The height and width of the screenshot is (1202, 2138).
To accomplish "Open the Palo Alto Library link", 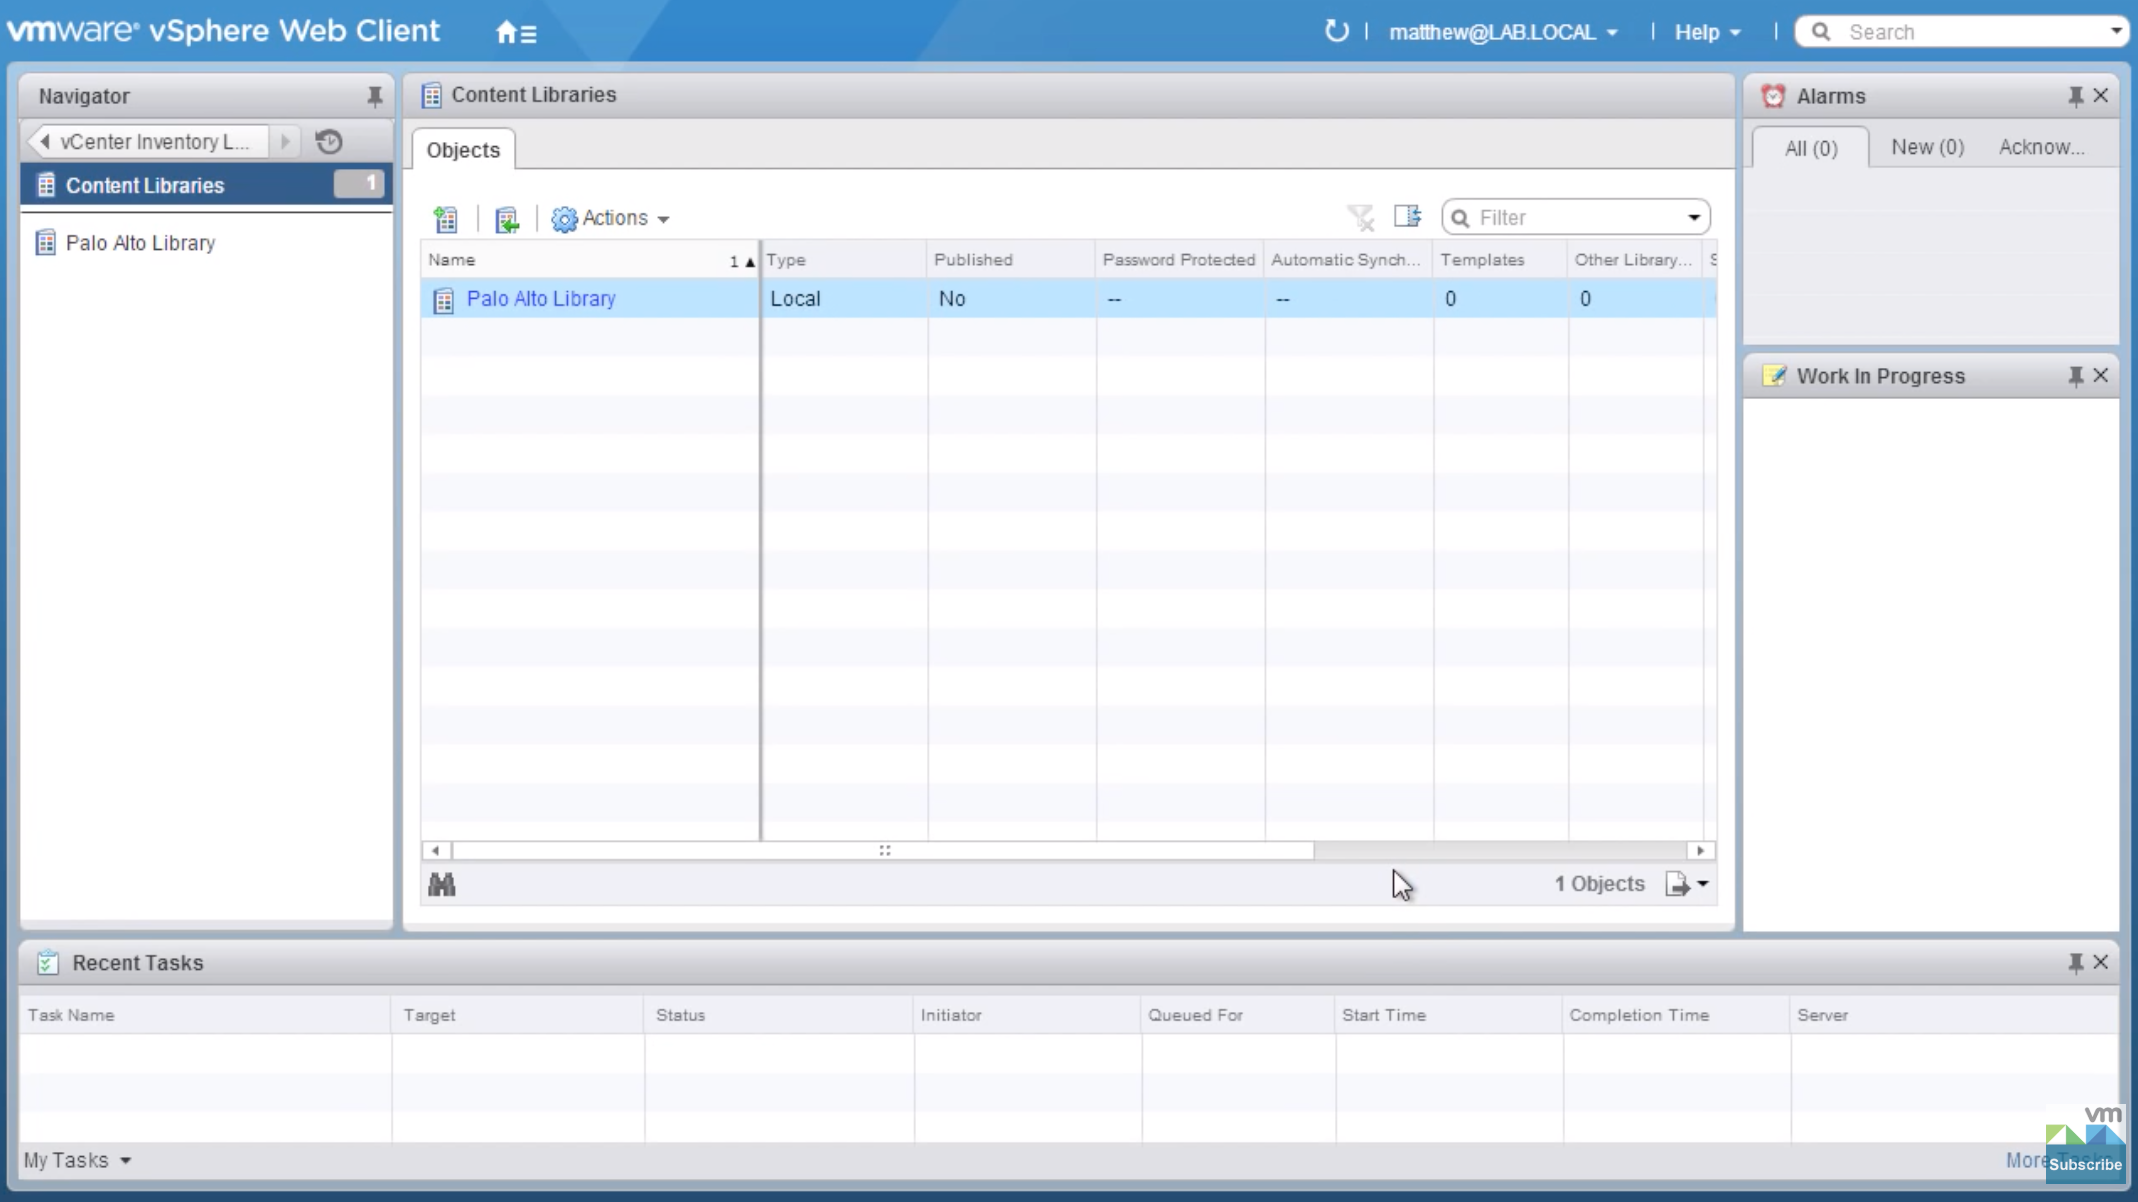I will (541, 299).
